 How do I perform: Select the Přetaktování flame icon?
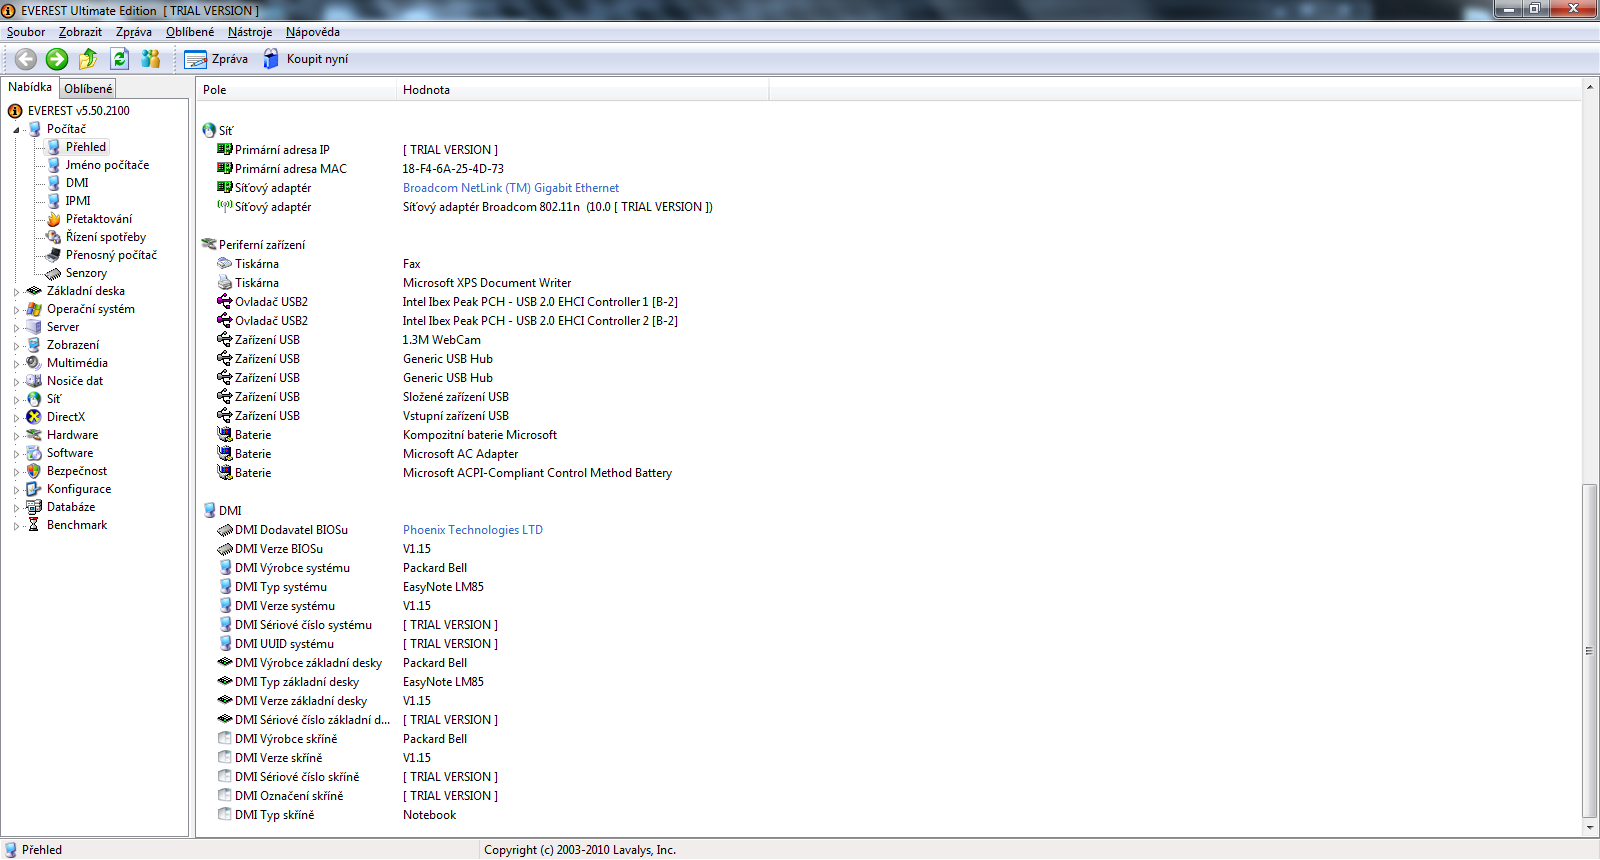[x=54, y=219]
